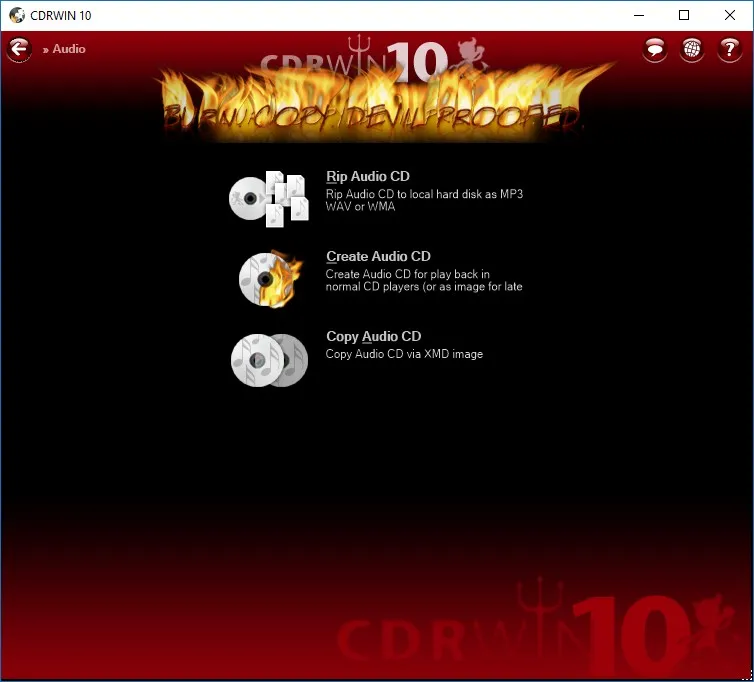Image resolution: width=754 pixels, height=682 pixels.
Task: Open the Copy Audio CD heading
Action: coord(374,336)
